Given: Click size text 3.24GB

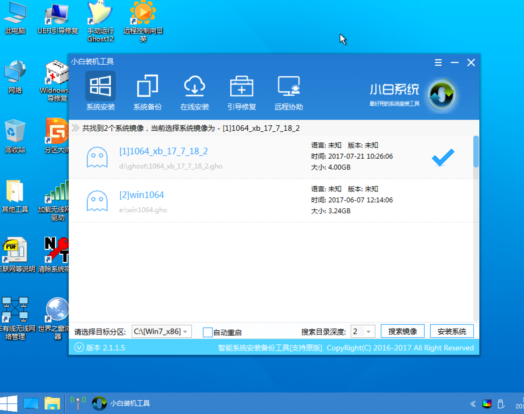Looking at the screenshot, I should (339, 211).
